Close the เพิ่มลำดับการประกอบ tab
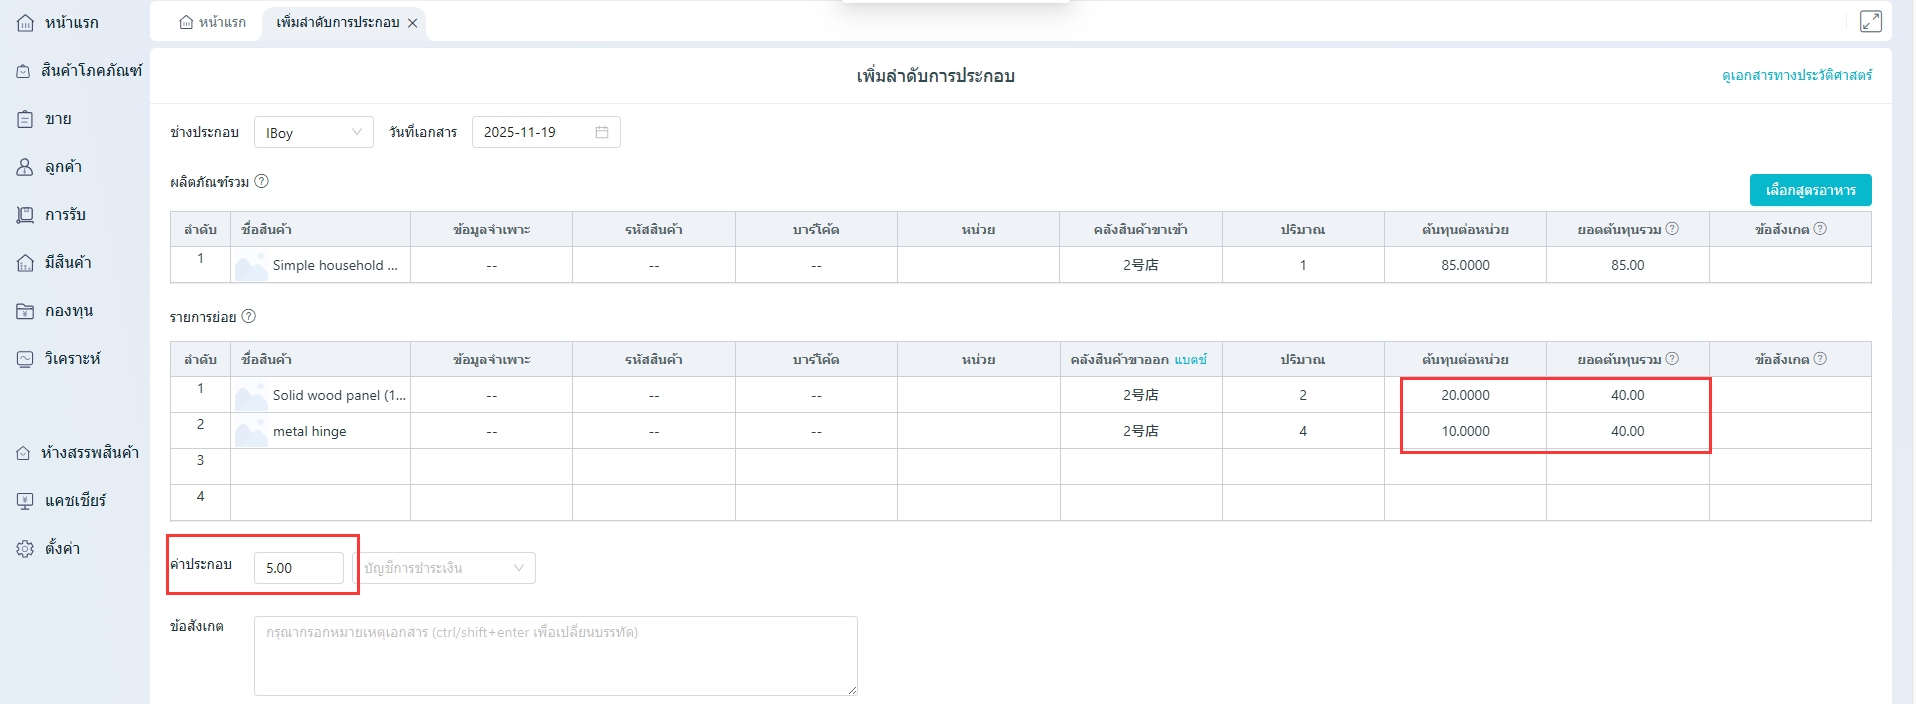 (412, 23)
